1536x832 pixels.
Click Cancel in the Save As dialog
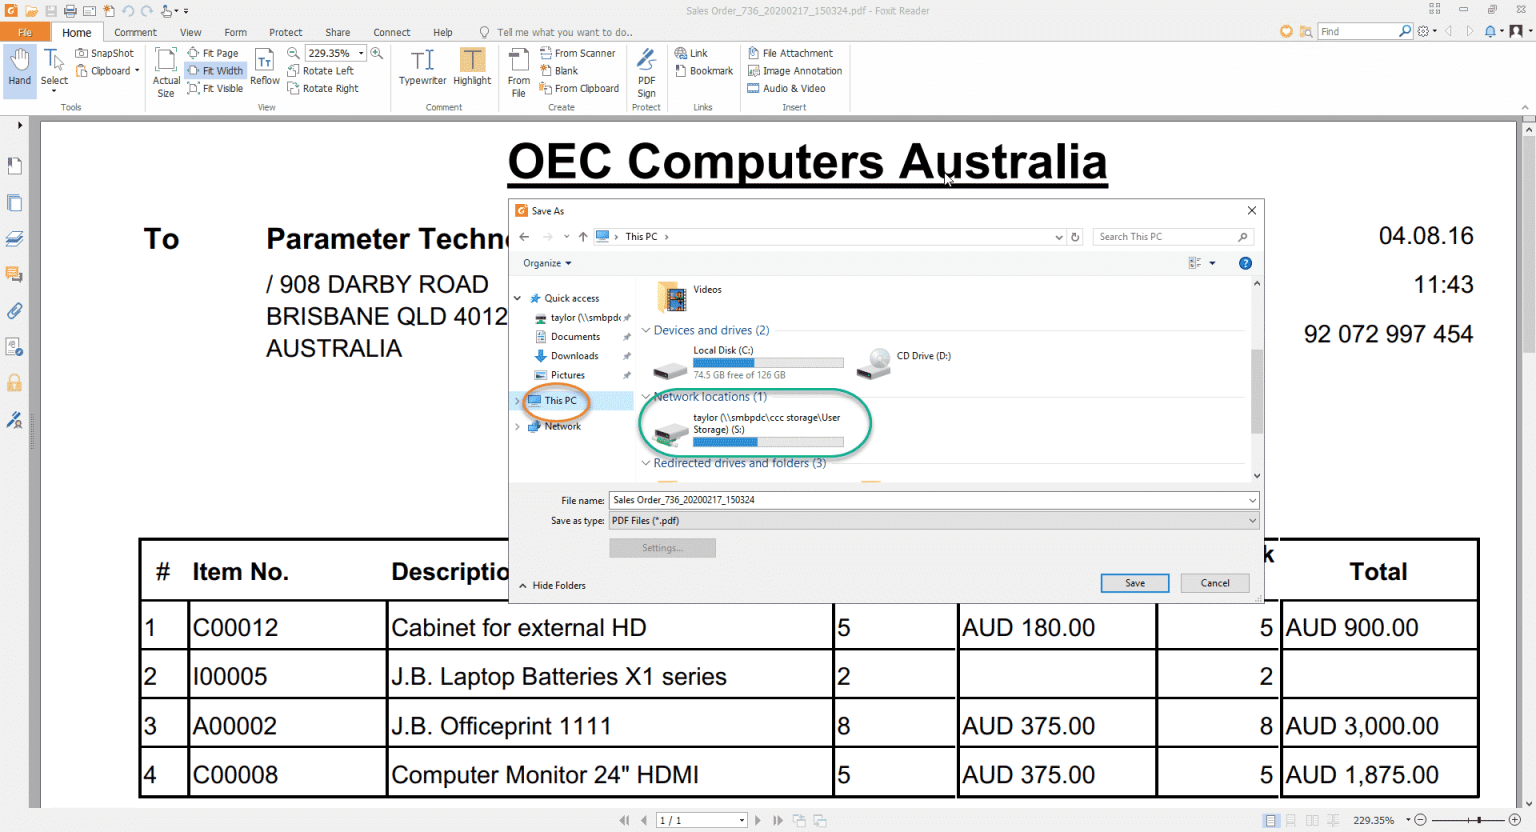point(1215,583)
